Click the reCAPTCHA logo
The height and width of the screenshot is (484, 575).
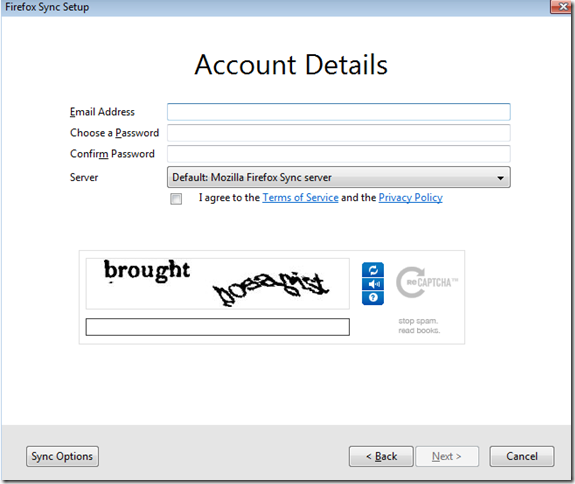(426, 282)
